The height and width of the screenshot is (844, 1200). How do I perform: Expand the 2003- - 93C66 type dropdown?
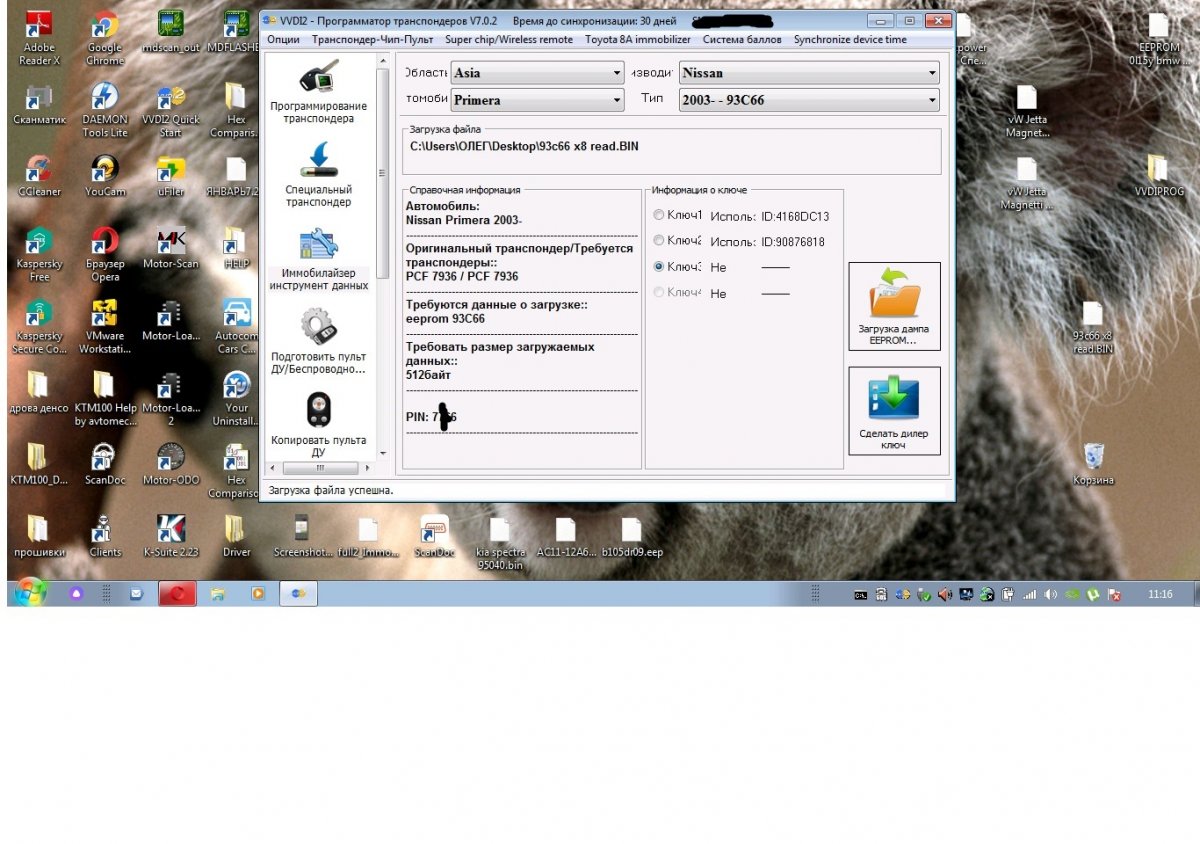(809, 100)
